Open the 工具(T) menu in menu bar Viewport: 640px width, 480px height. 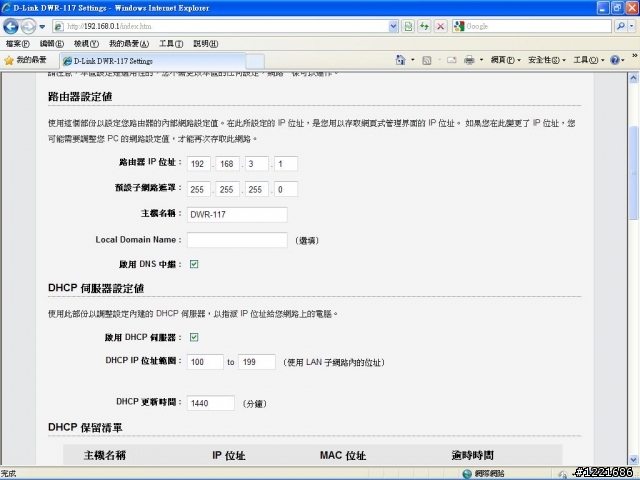click(171, 44)
